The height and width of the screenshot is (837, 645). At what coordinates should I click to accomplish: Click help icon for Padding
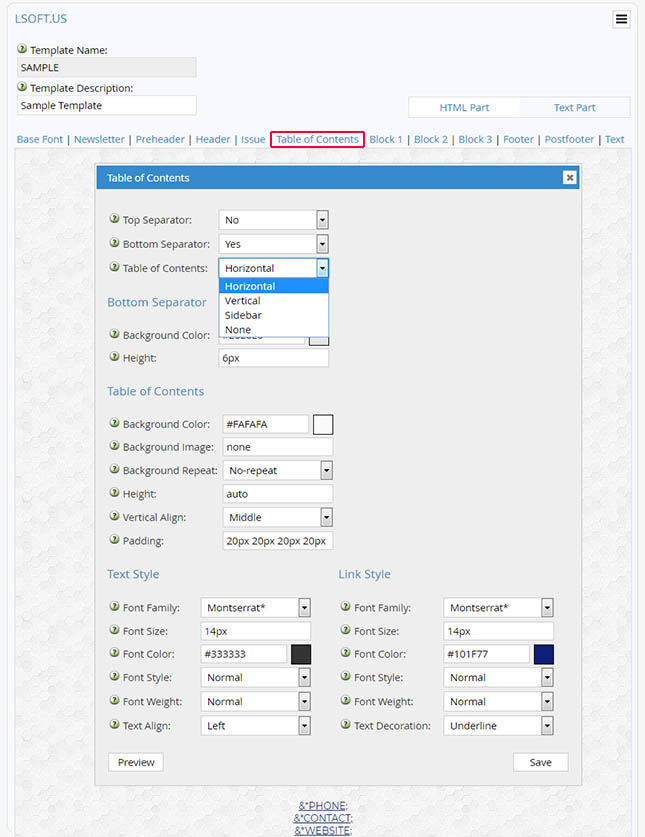(114, 539)
